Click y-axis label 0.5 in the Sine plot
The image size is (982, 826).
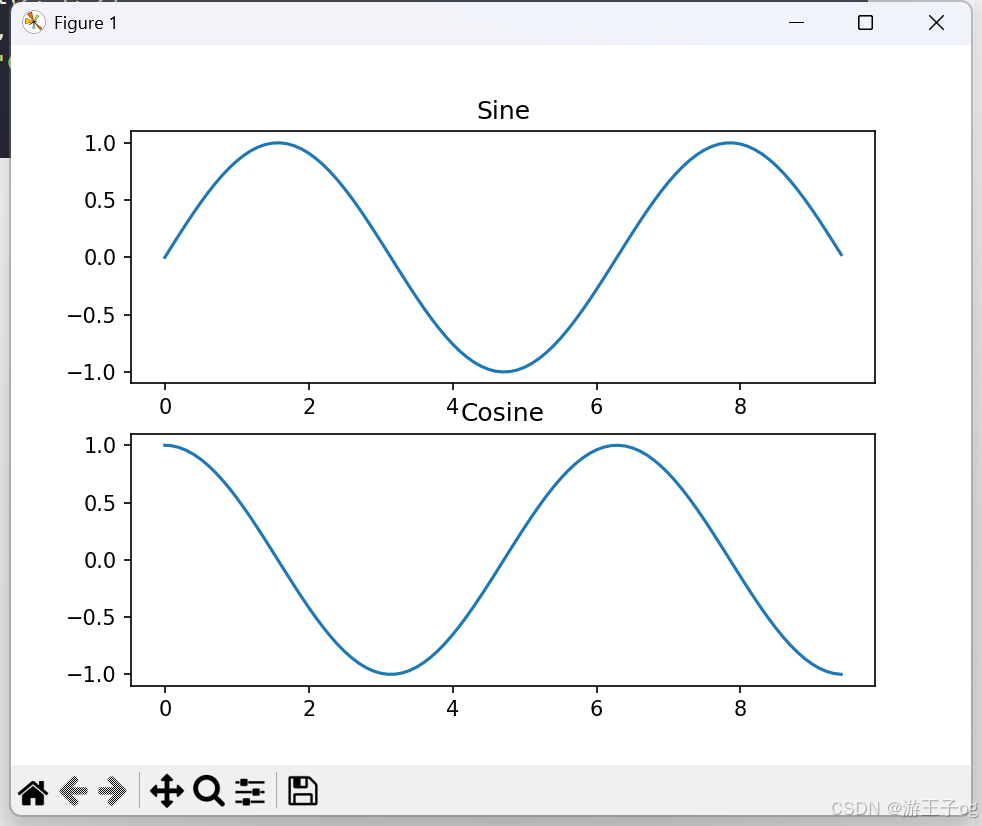pyautogui.click(x=100, y=200)
